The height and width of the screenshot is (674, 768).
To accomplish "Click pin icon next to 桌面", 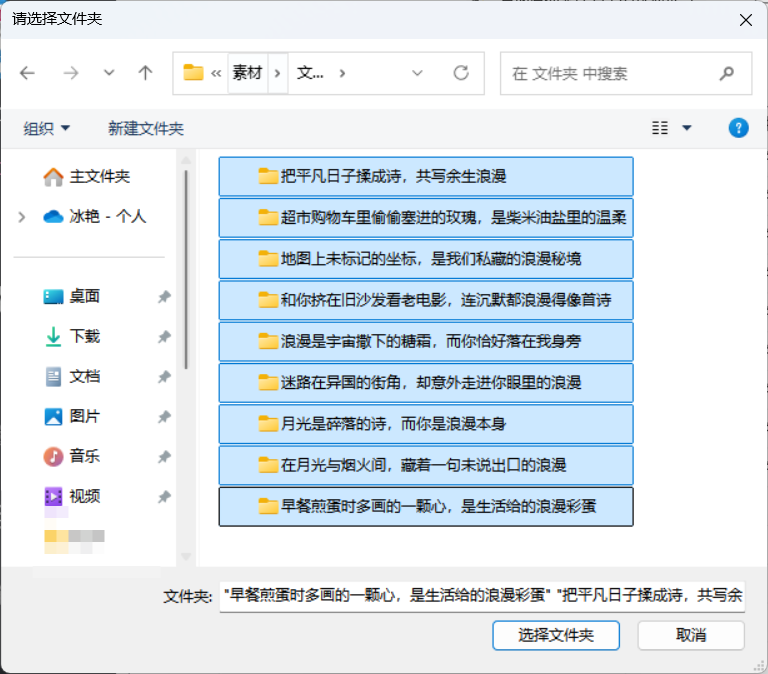I will coord(165,297).
